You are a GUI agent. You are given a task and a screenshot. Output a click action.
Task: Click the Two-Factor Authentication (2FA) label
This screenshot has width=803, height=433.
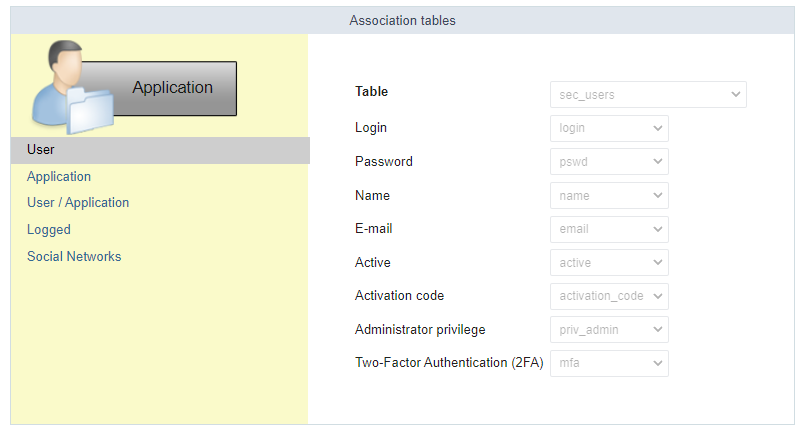[x=449, y=363]
